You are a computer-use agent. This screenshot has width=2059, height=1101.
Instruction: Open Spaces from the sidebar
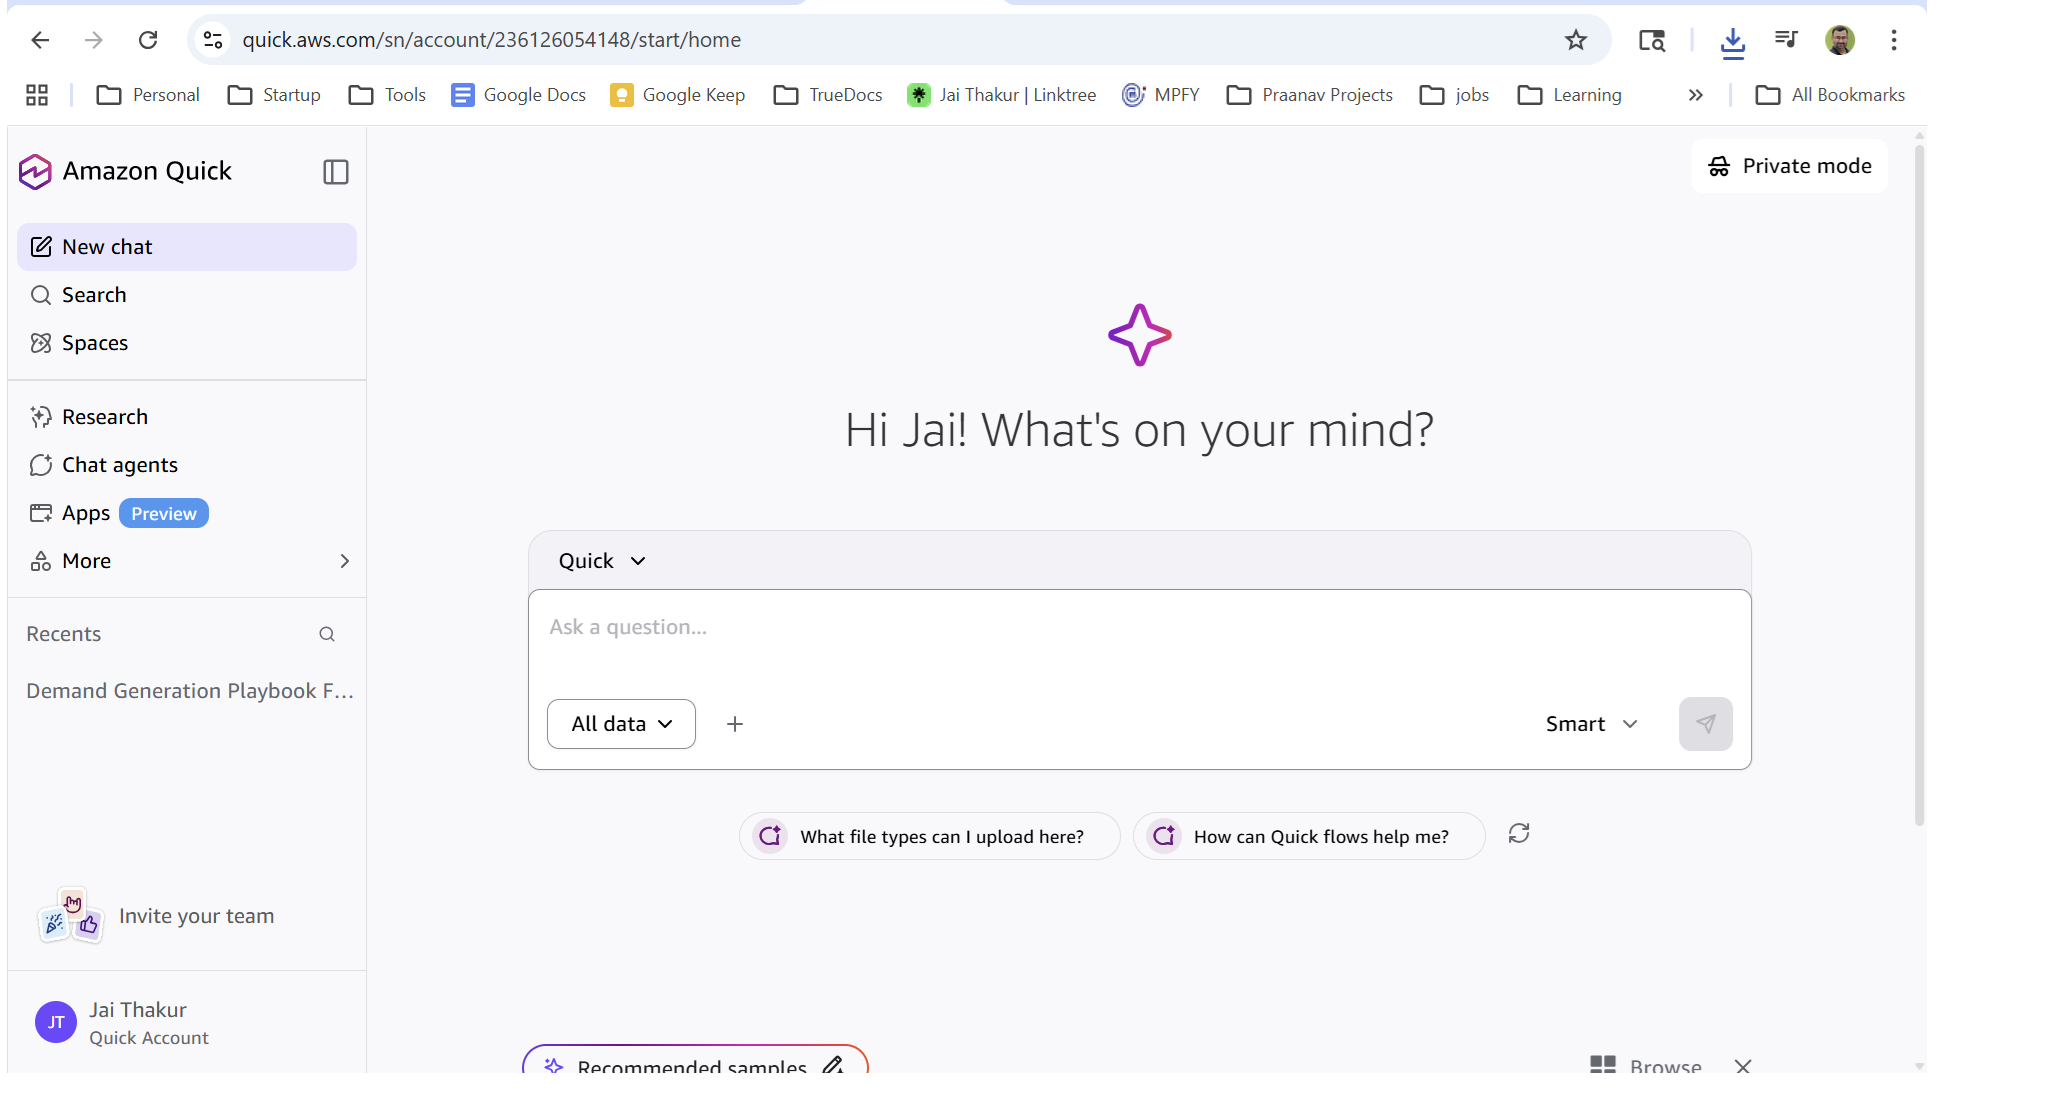coord(95,343)
